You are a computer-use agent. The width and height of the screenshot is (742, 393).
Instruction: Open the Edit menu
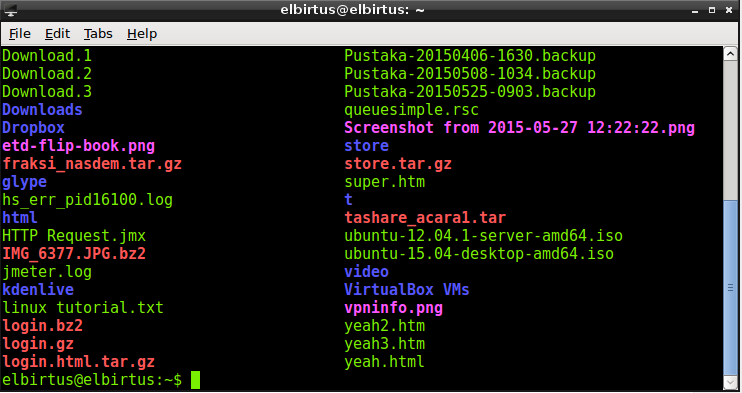pos(57,34)
